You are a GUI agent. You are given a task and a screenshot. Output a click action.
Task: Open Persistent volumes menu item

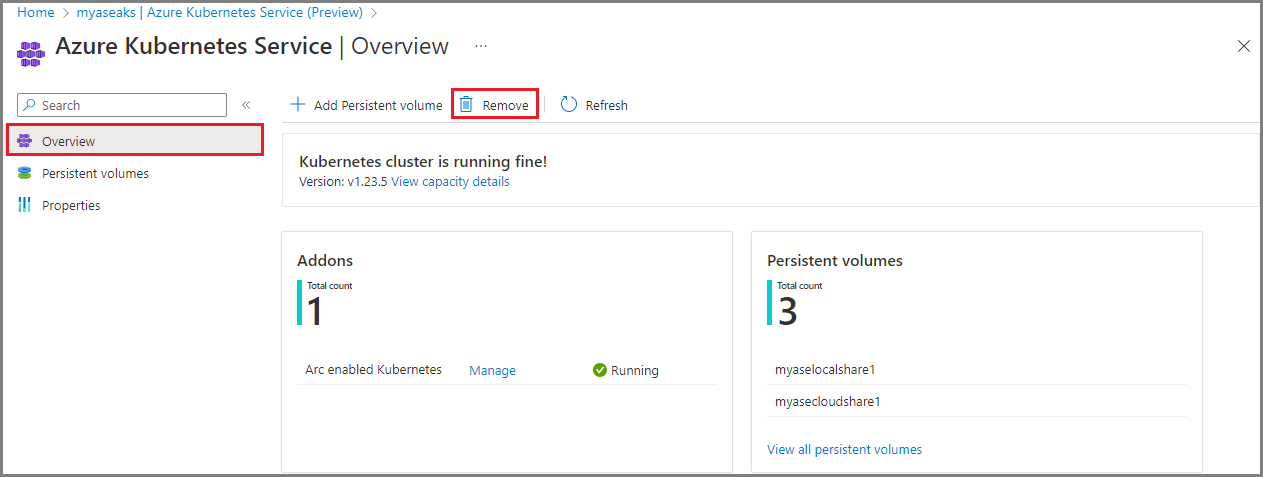click(x=95, y=173)
